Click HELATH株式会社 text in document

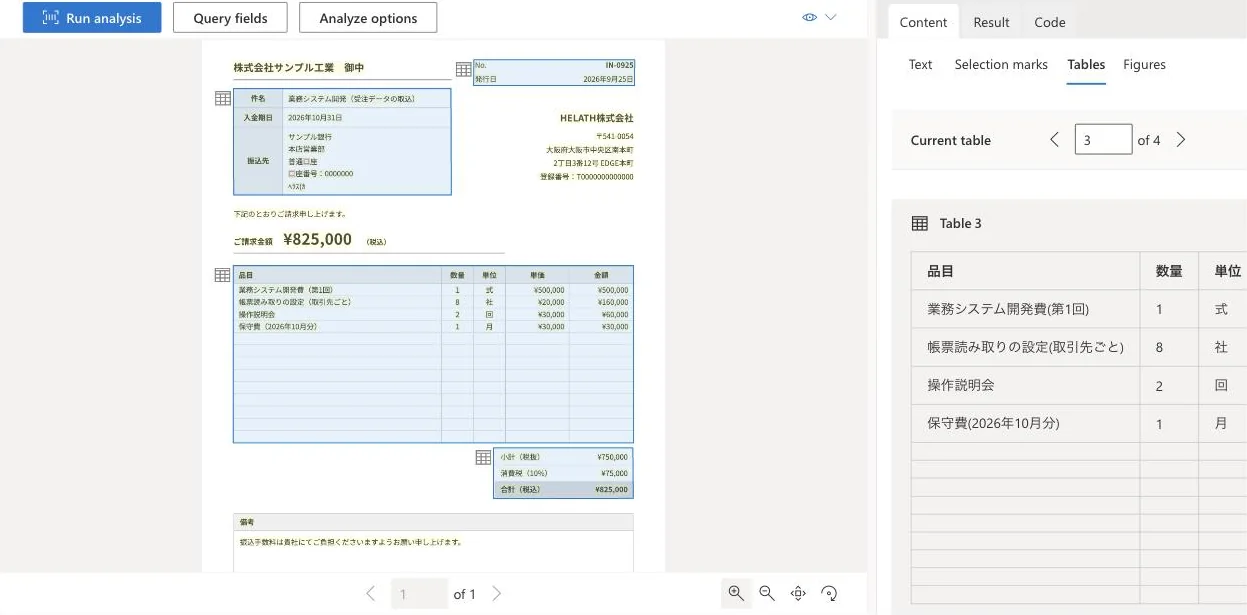tap(596, 118)
